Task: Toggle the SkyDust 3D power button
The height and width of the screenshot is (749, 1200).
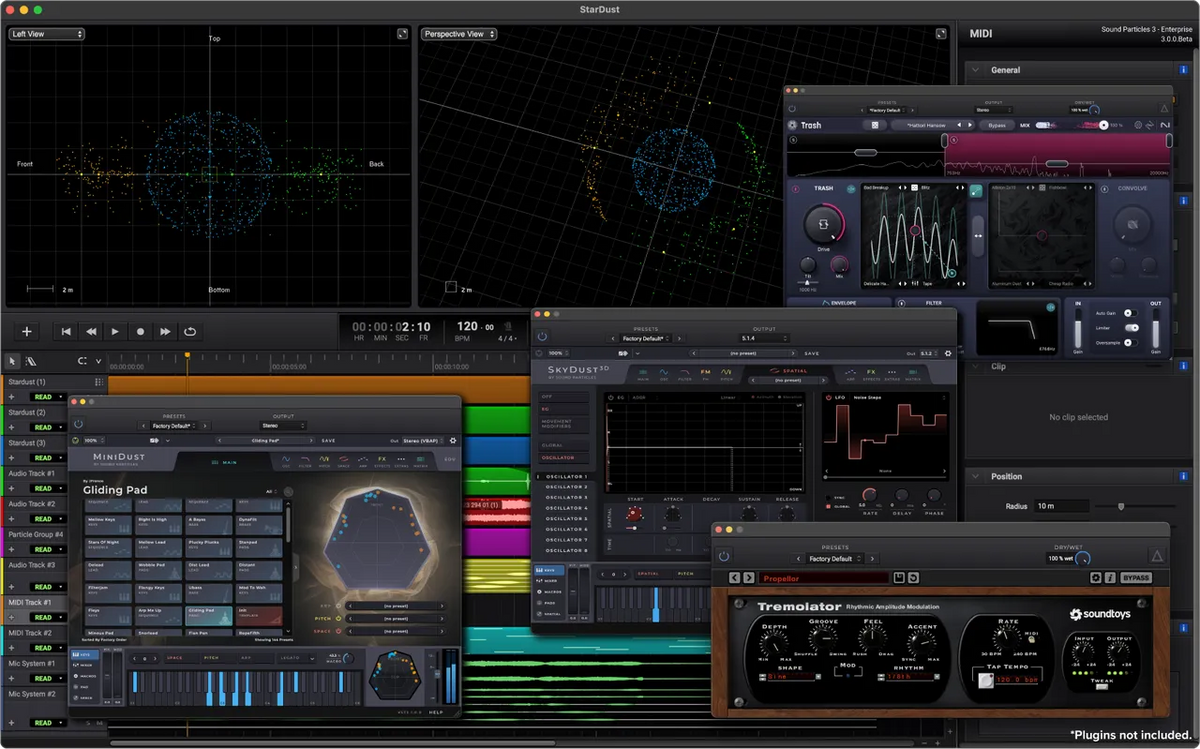Action: coord(541,336)
